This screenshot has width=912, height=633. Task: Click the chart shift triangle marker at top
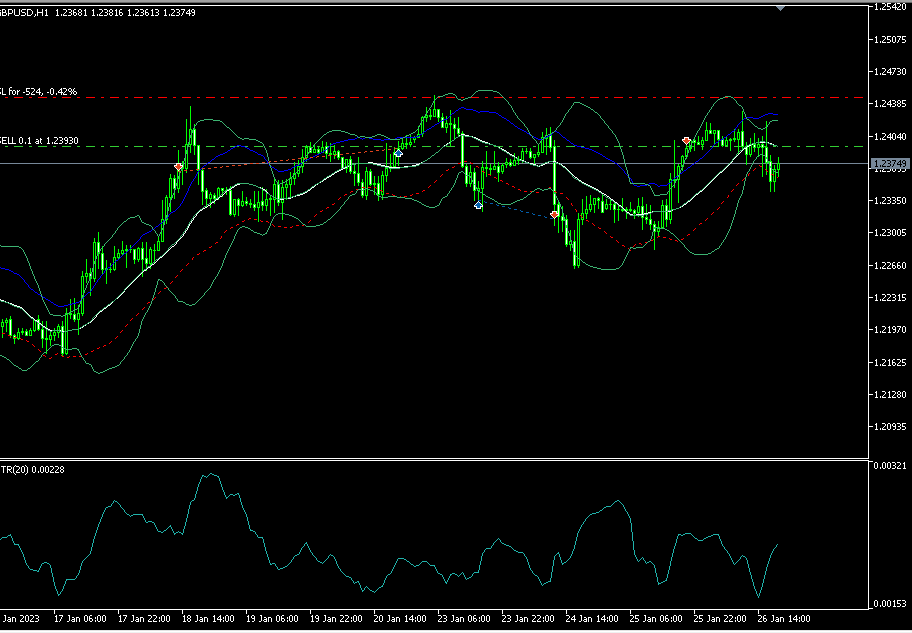(x=781, y=6)
